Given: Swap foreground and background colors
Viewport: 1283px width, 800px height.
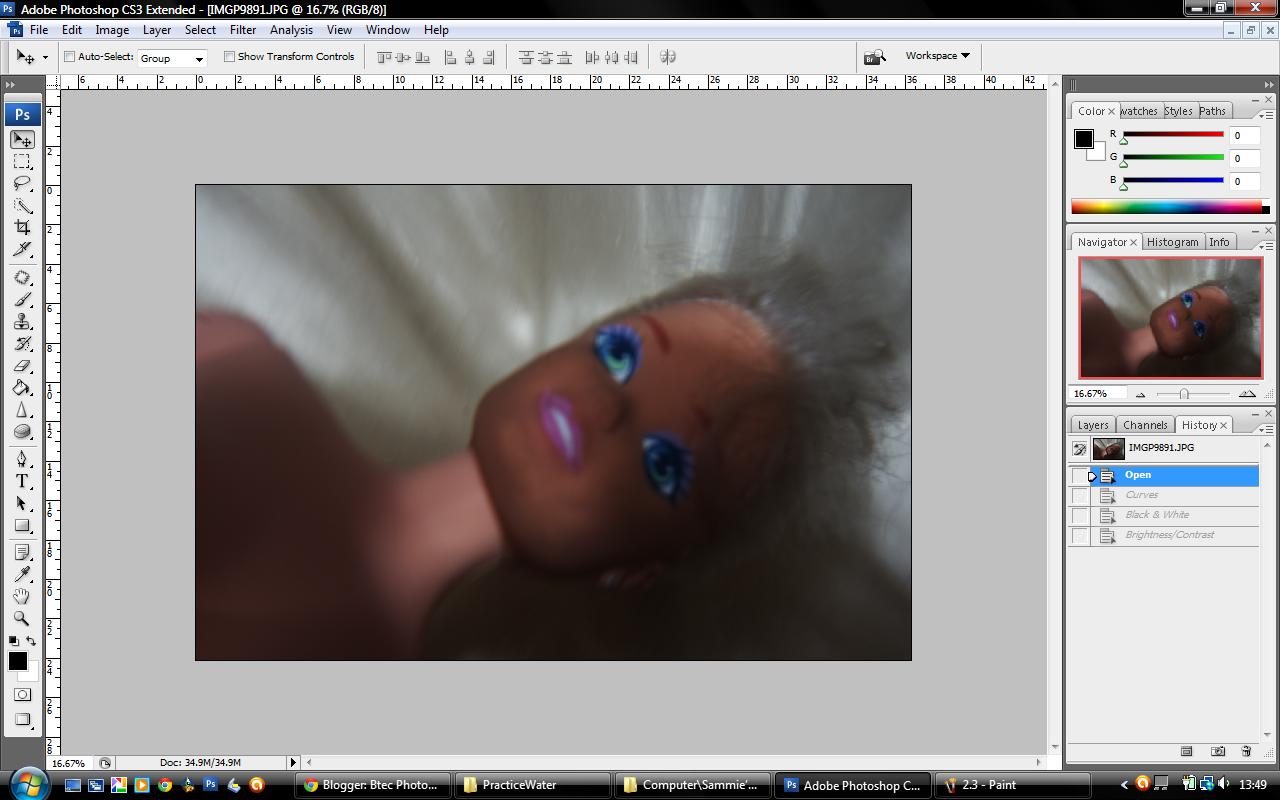Looking at the screenshot, I should [32, 641].
